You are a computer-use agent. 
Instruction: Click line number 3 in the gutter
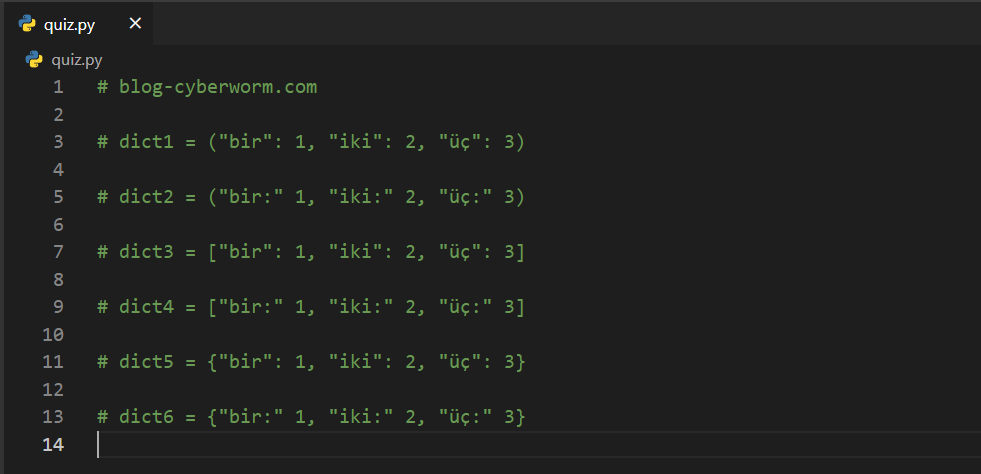57,142
